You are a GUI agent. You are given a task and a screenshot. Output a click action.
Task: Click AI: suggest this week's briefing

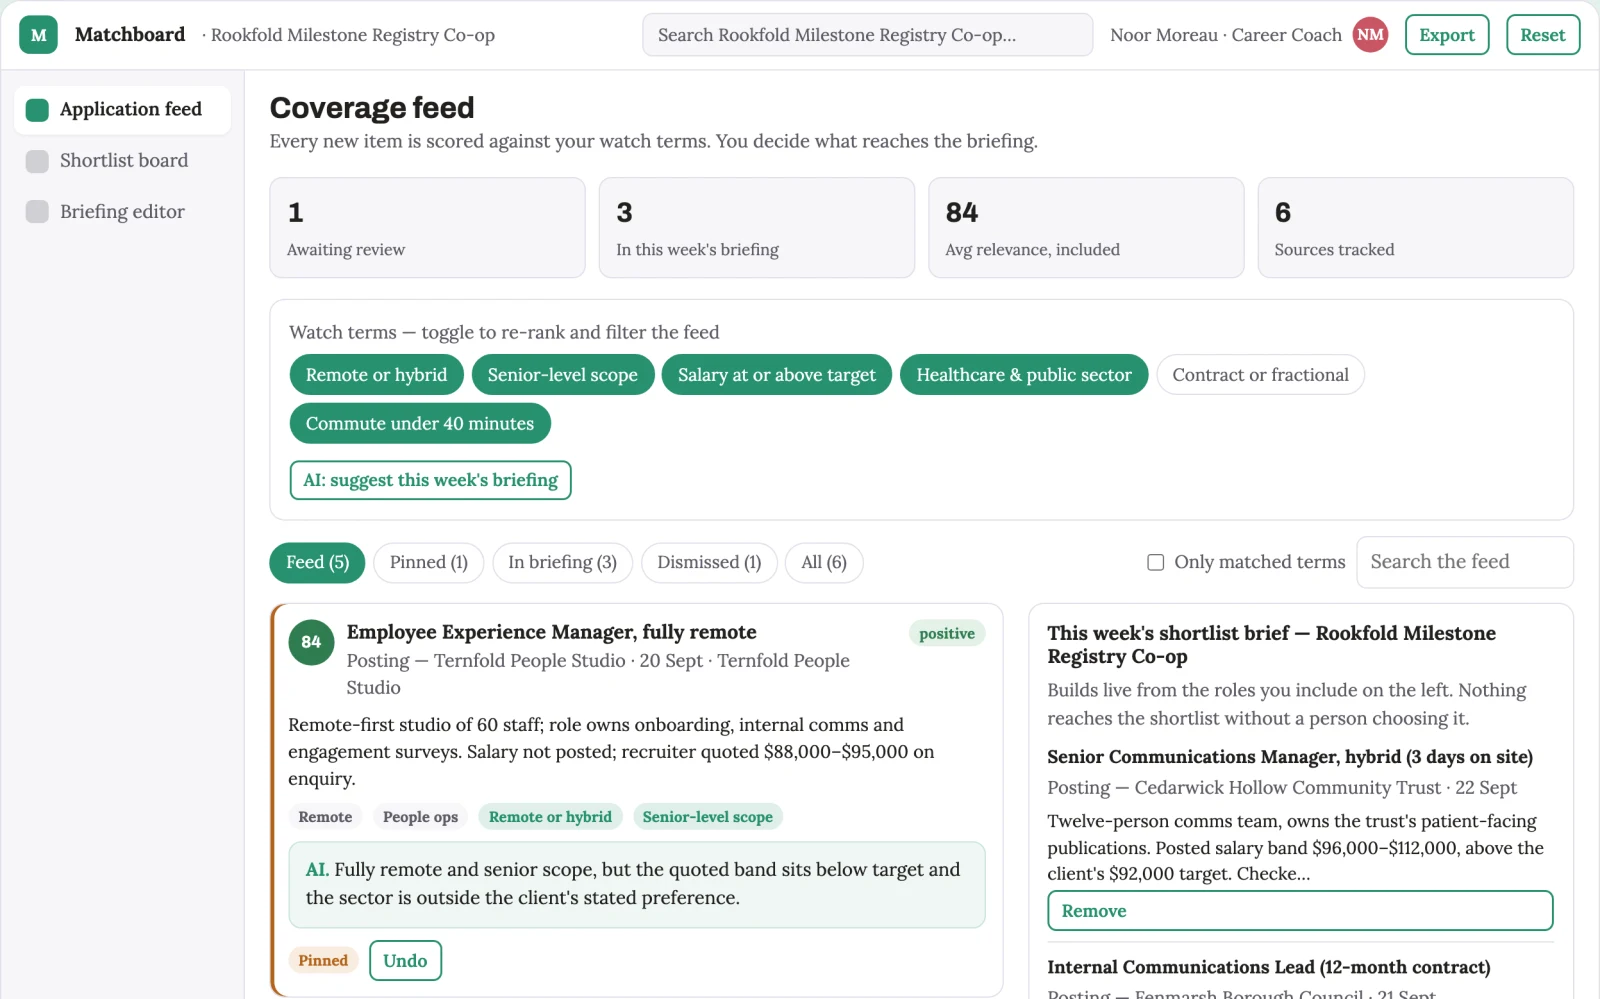(430, 480)
